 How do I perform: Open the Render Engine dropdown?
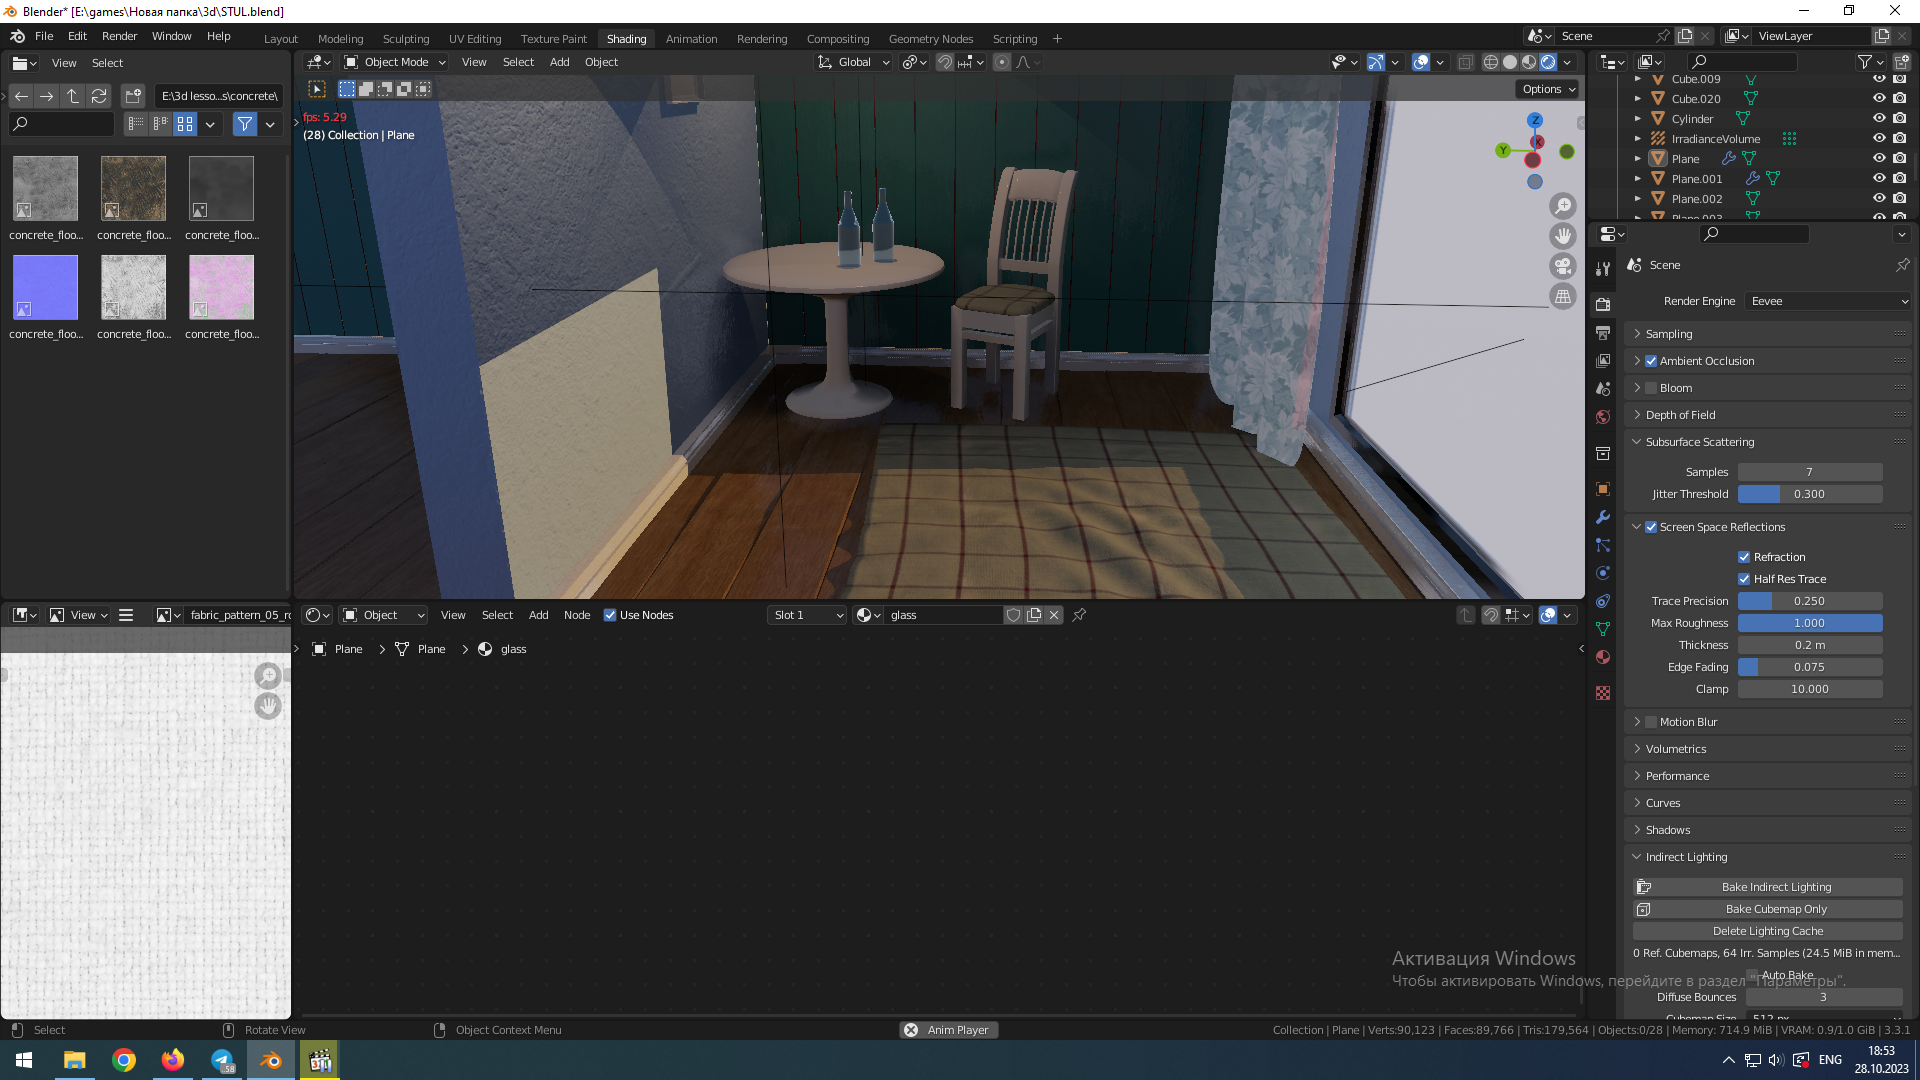(1828, 301)
